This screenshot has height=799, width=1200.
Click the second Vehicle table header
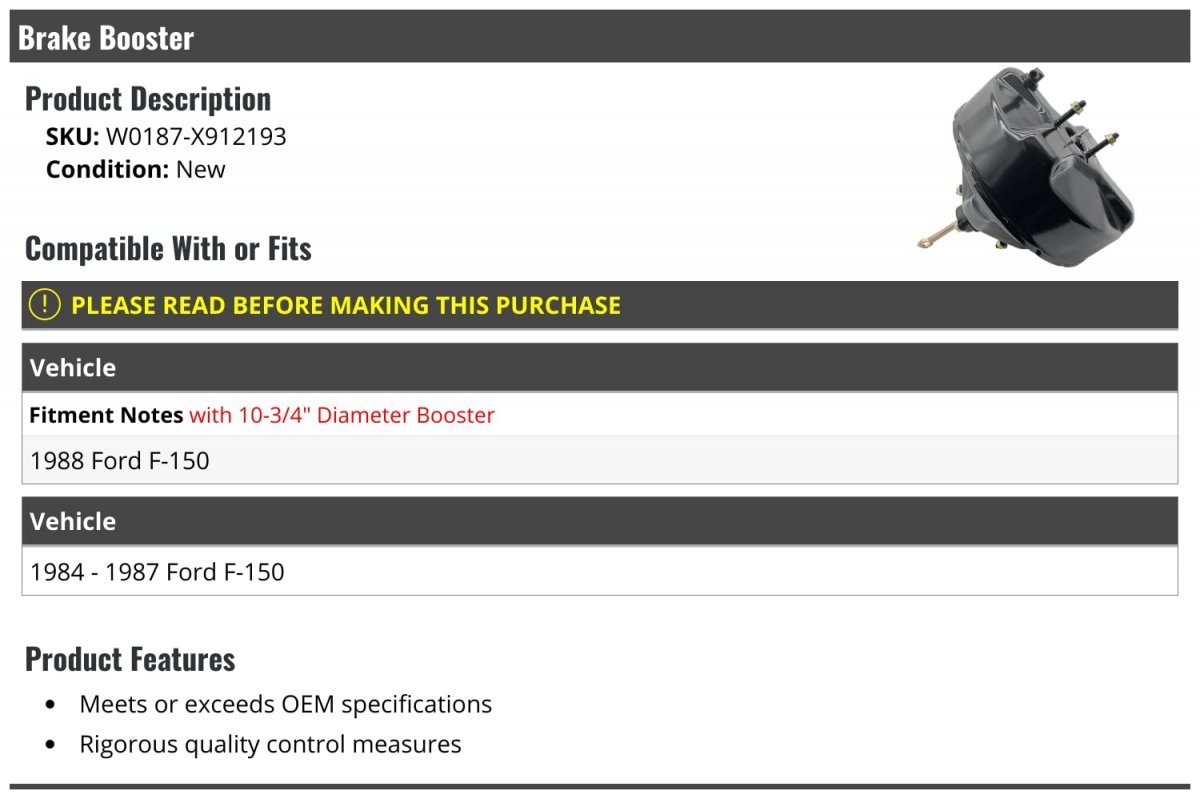pos(600,521)
